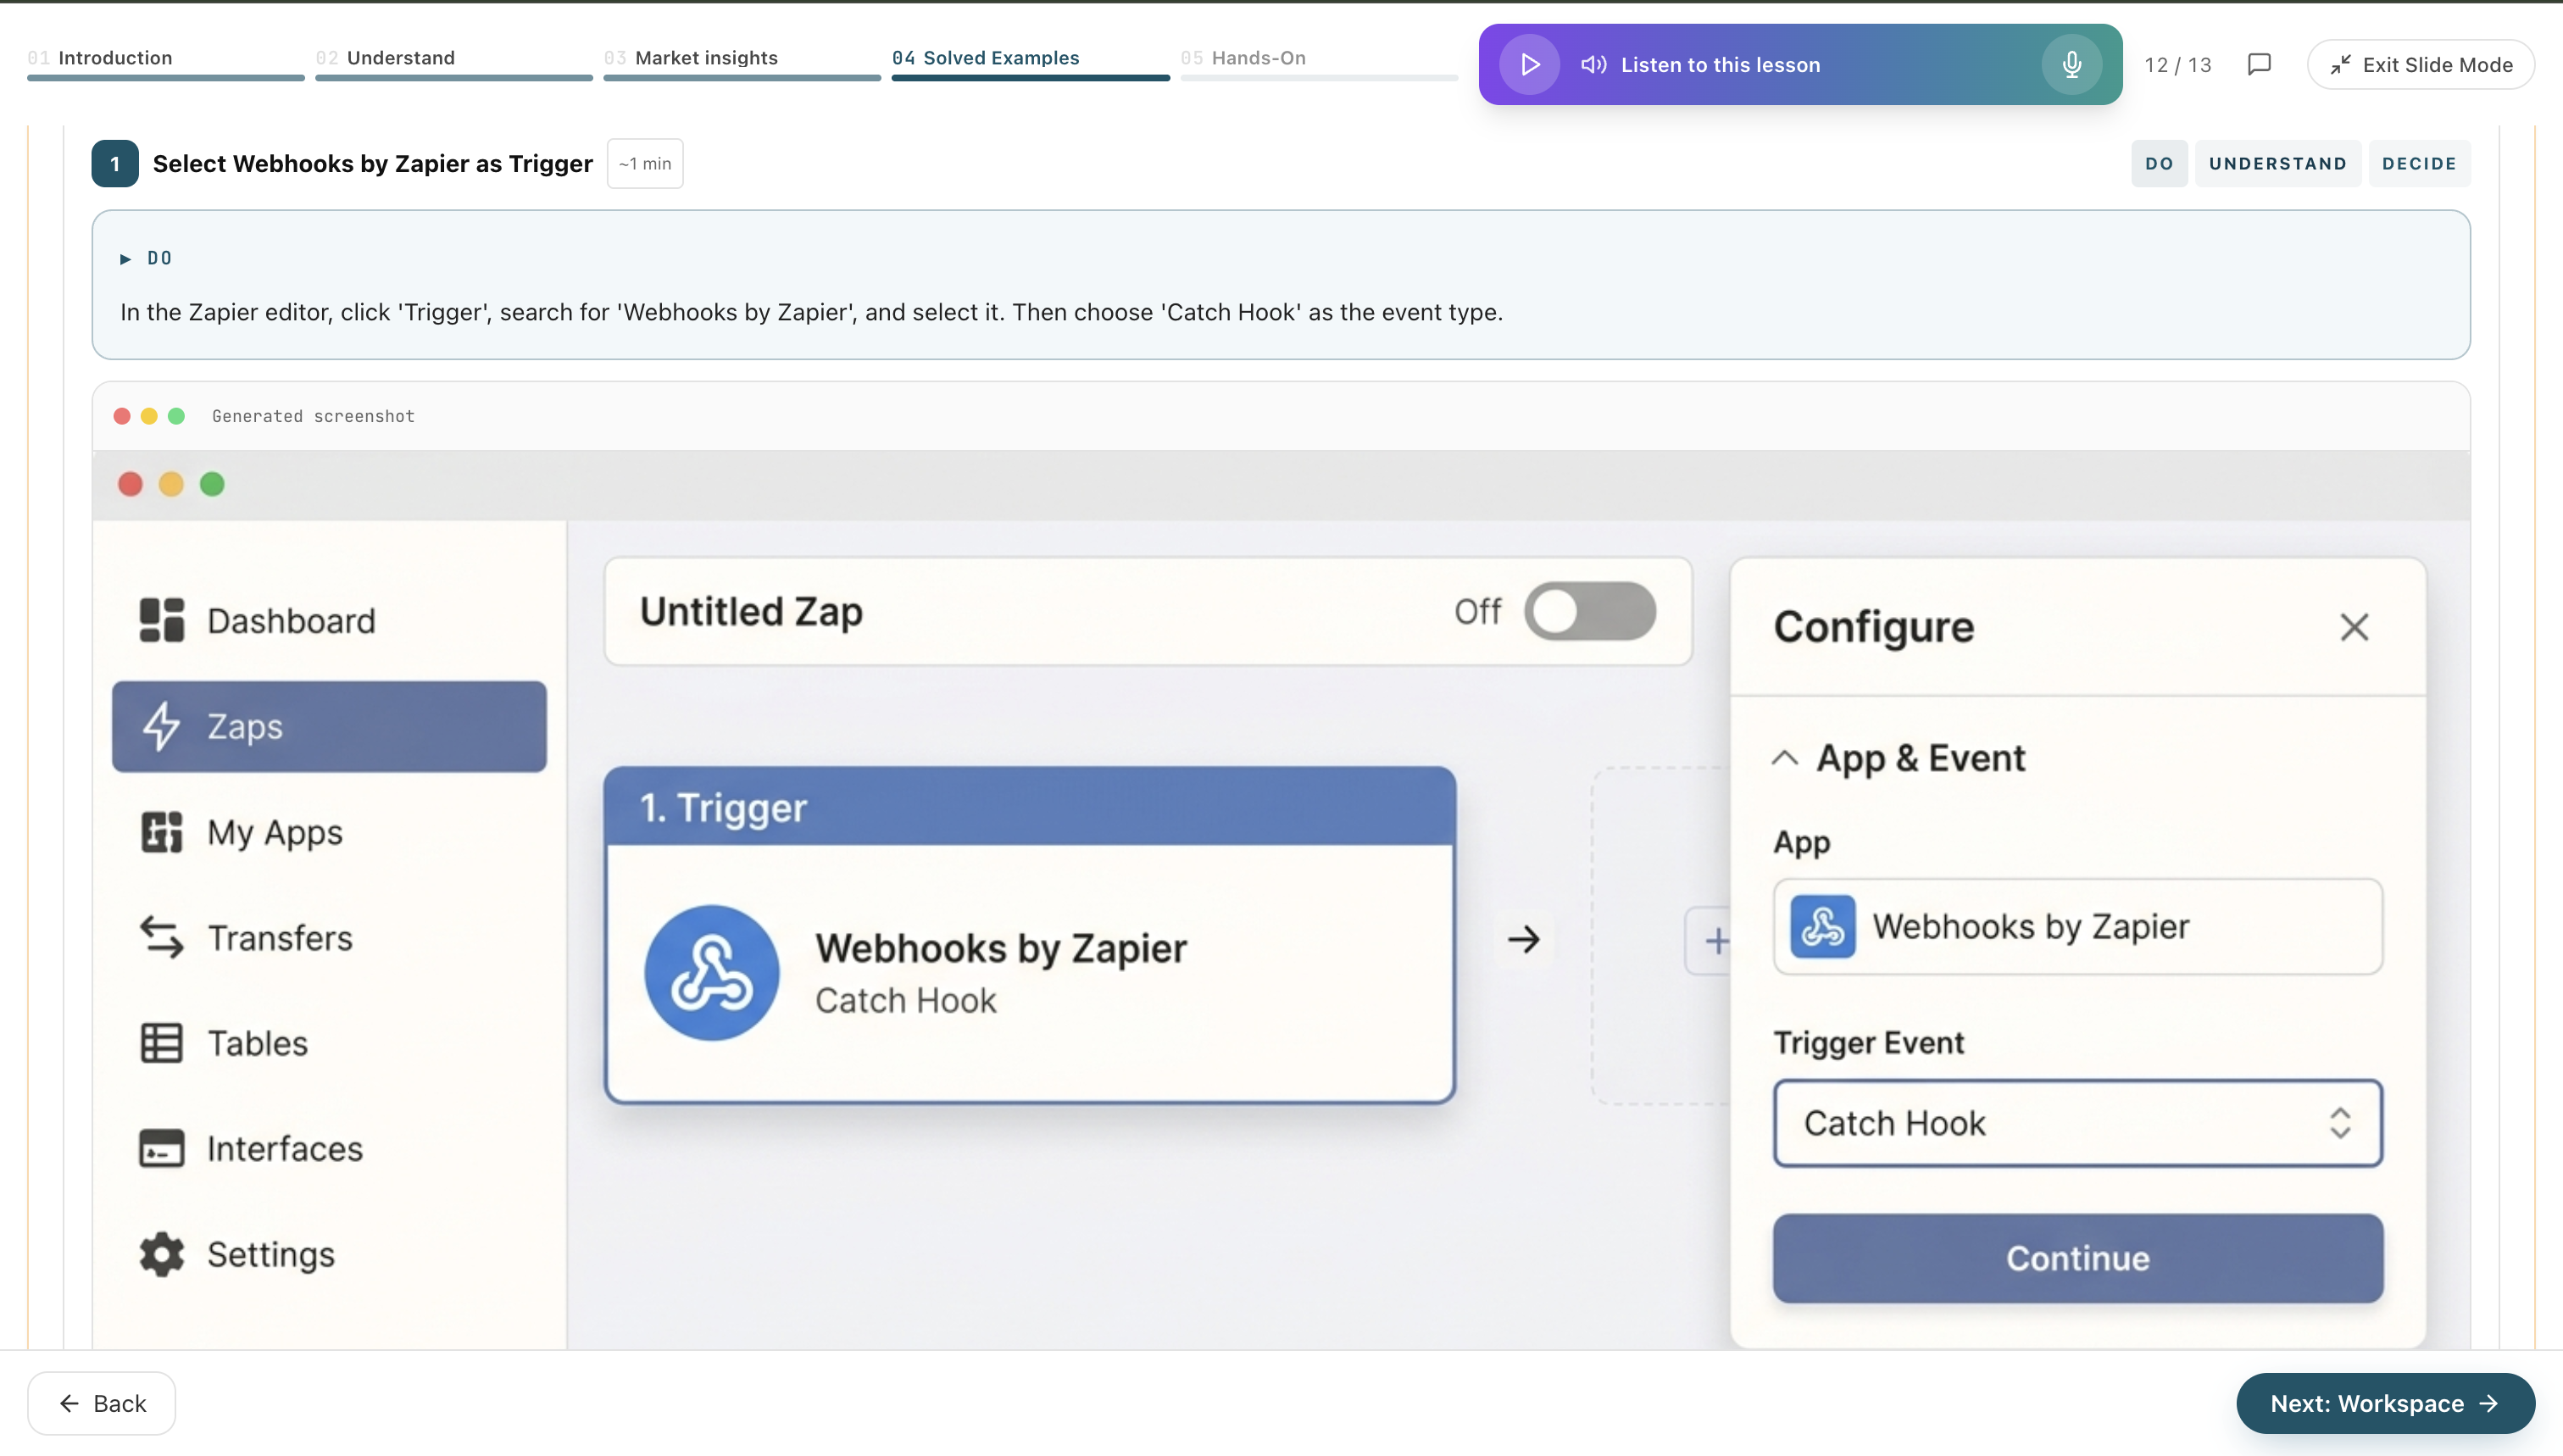Collapse the DO instruction triangle
Screen dimensions: 2563x1456
click(x=125, y=259)
